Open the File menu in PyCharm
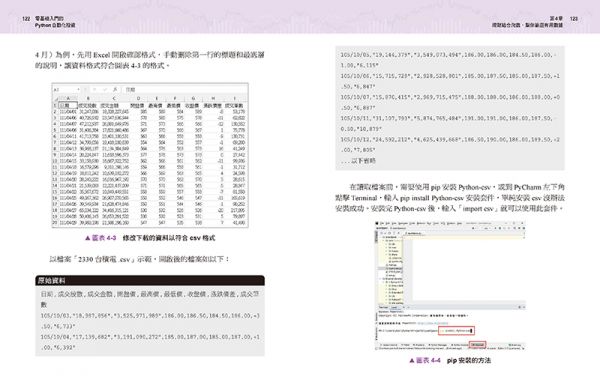 pyautogui.click(x=382, y=223)
